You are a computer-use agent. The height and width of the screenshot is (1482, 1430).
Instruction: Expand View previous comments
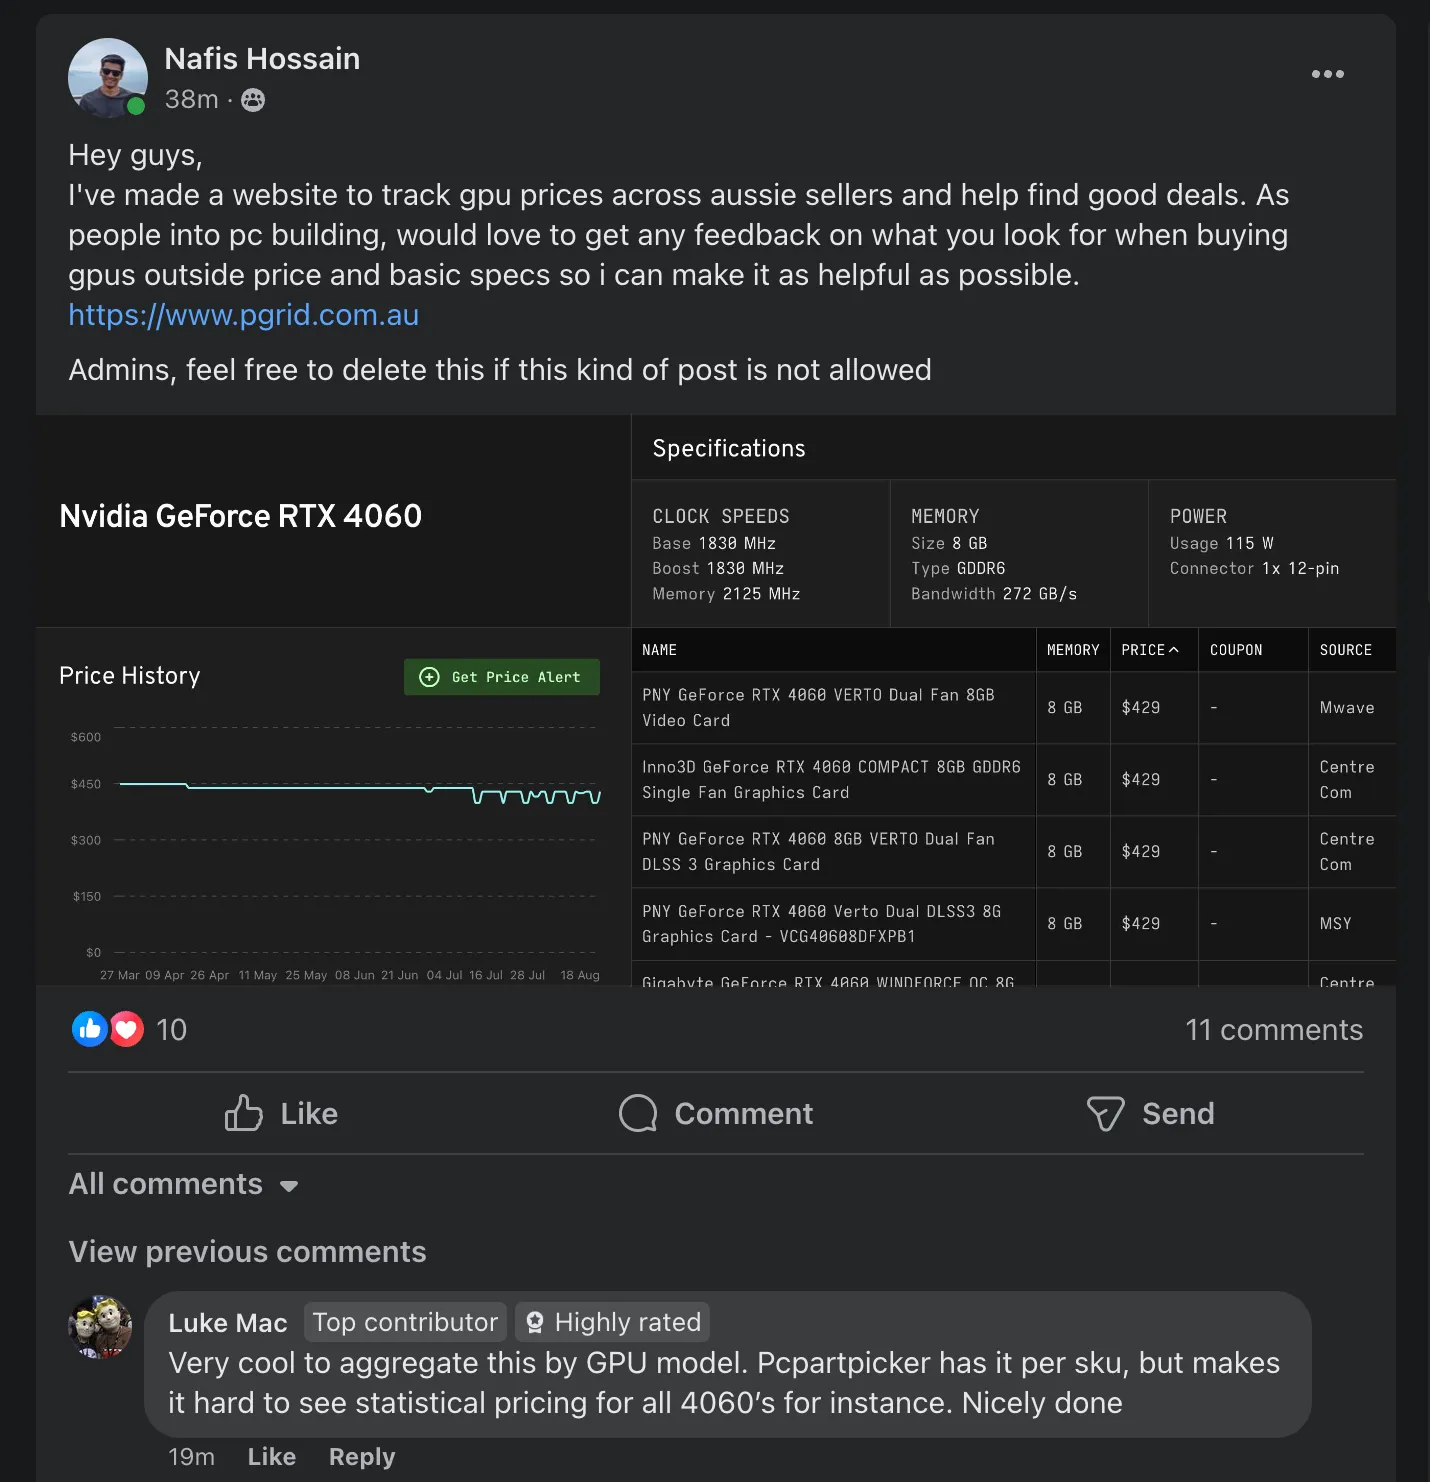[247, 1252]
